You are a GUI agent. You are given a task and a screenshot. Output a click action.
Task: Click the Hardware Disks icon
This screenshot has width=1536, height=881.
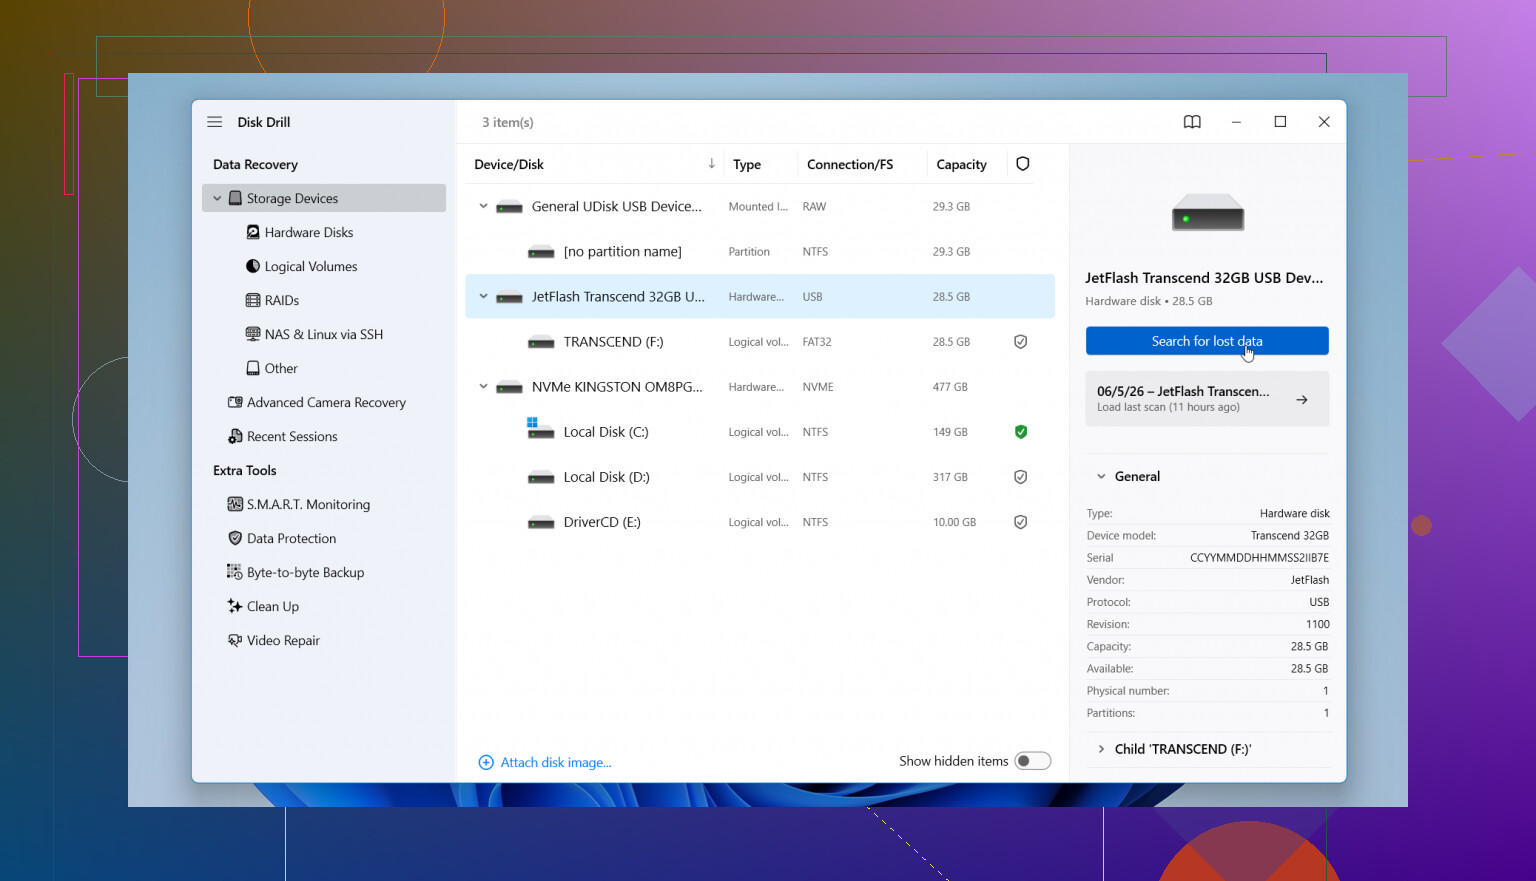point(253,232)
